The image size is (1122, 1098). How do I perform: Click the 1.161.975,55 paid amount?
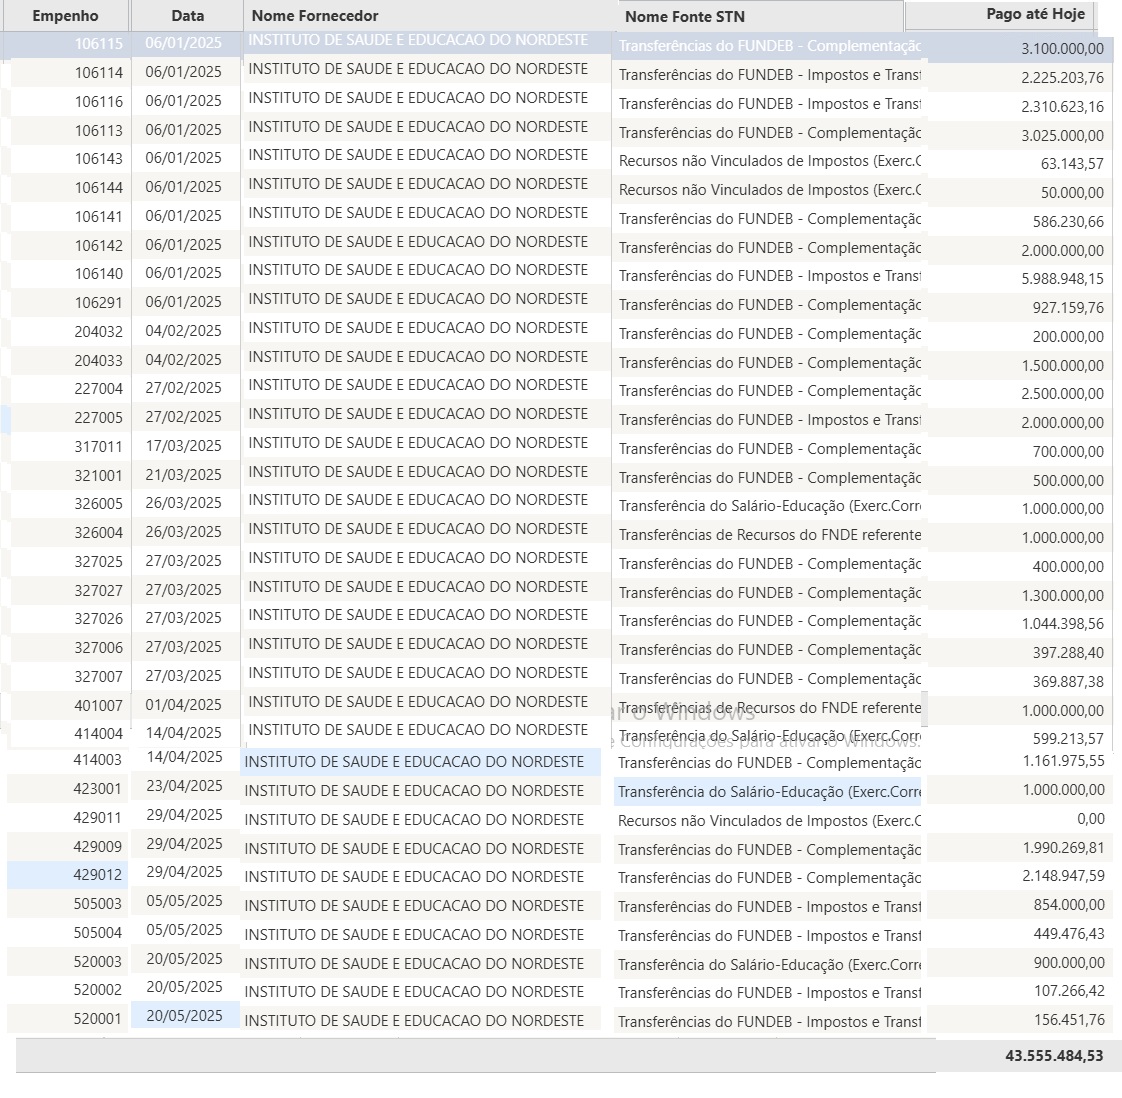tap(1063, 761)
